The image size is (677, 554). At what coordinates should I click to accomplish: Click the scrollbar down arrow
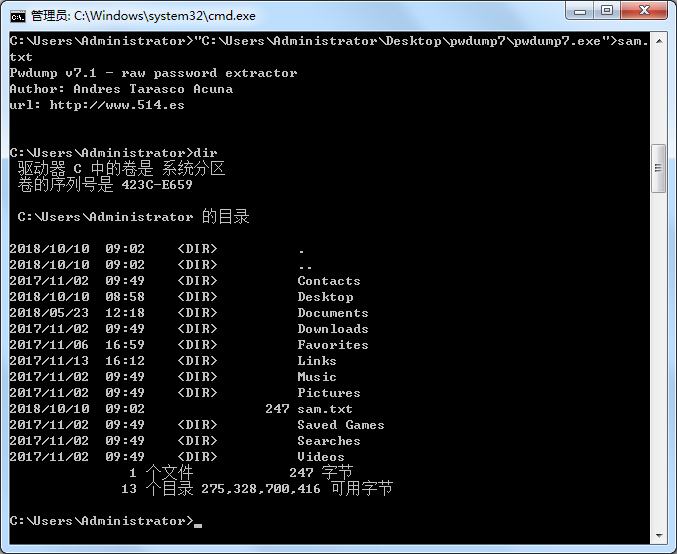(x=659, y=536)
